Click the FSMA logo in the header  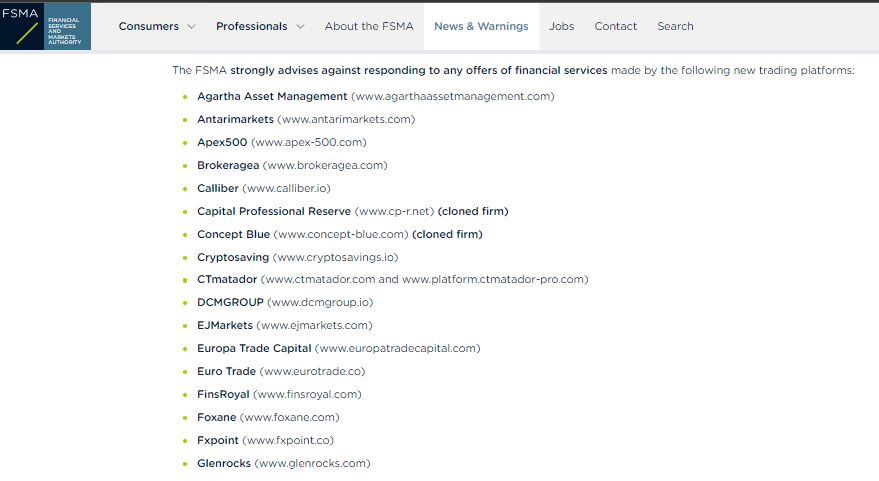pyautogui.click(x=45, y=26)
